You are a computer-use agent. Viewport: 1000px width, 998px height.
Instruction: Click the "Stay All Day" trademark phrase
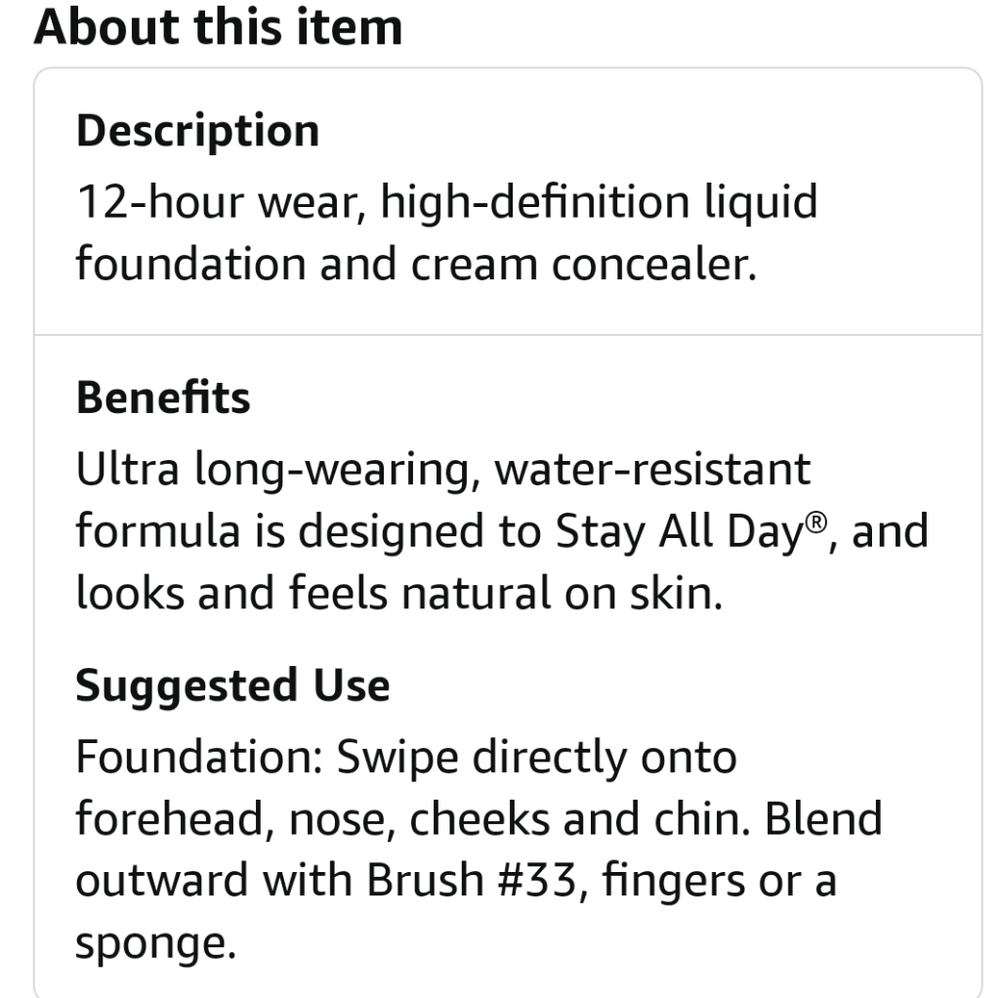click(678, 531)
